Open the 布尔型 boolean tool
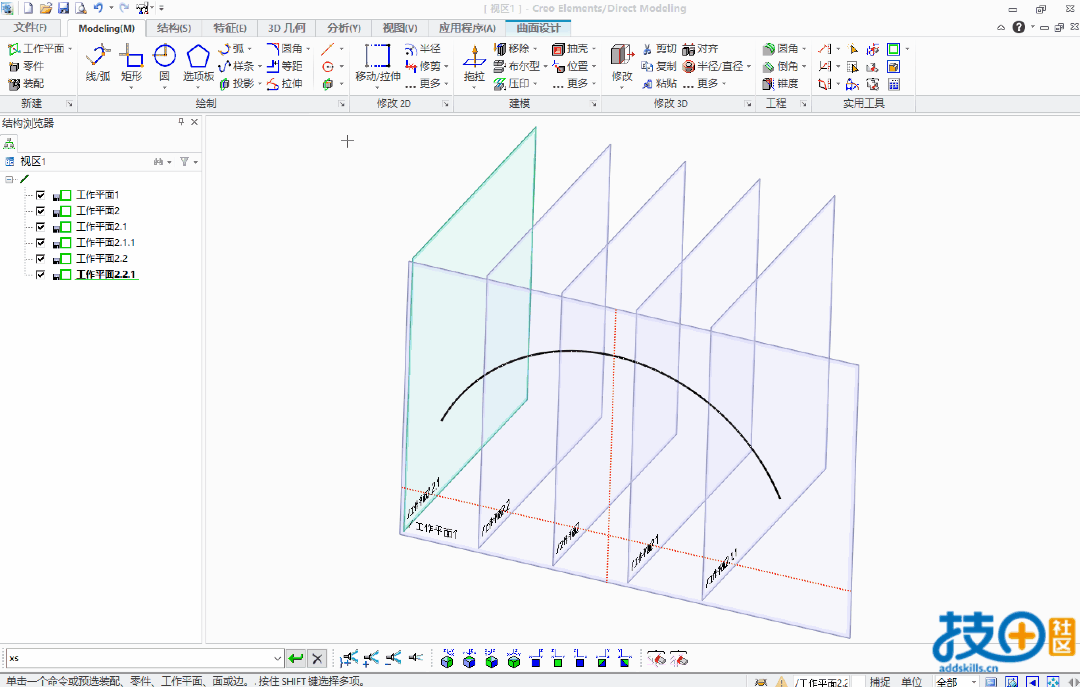Viewport: 1080px width, 687px height. click(517, 66)
